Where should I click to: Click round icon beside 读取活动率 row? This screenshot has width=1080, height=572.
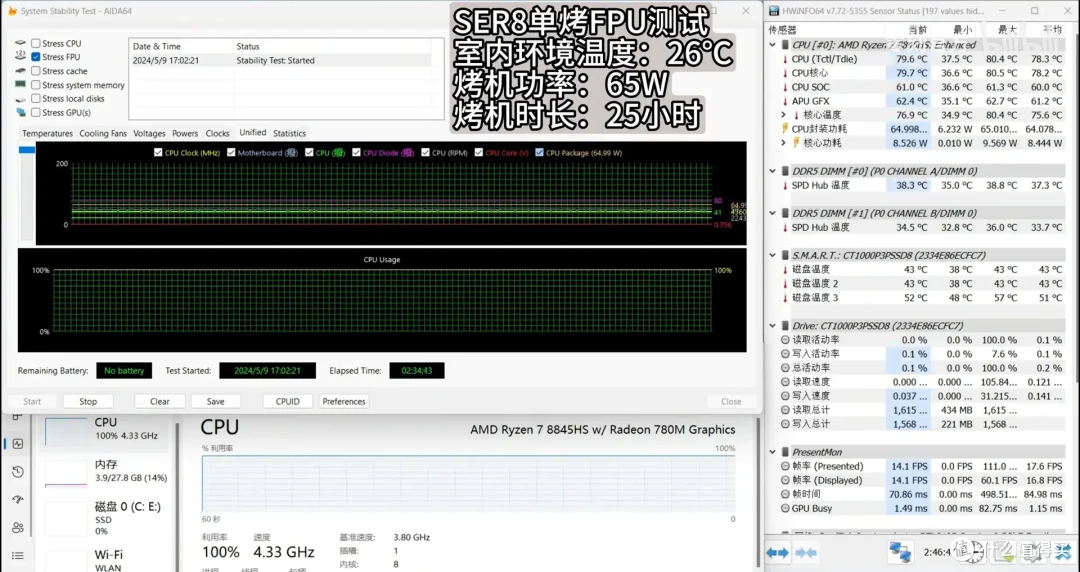pyautogui.click(x=785, y=340)
